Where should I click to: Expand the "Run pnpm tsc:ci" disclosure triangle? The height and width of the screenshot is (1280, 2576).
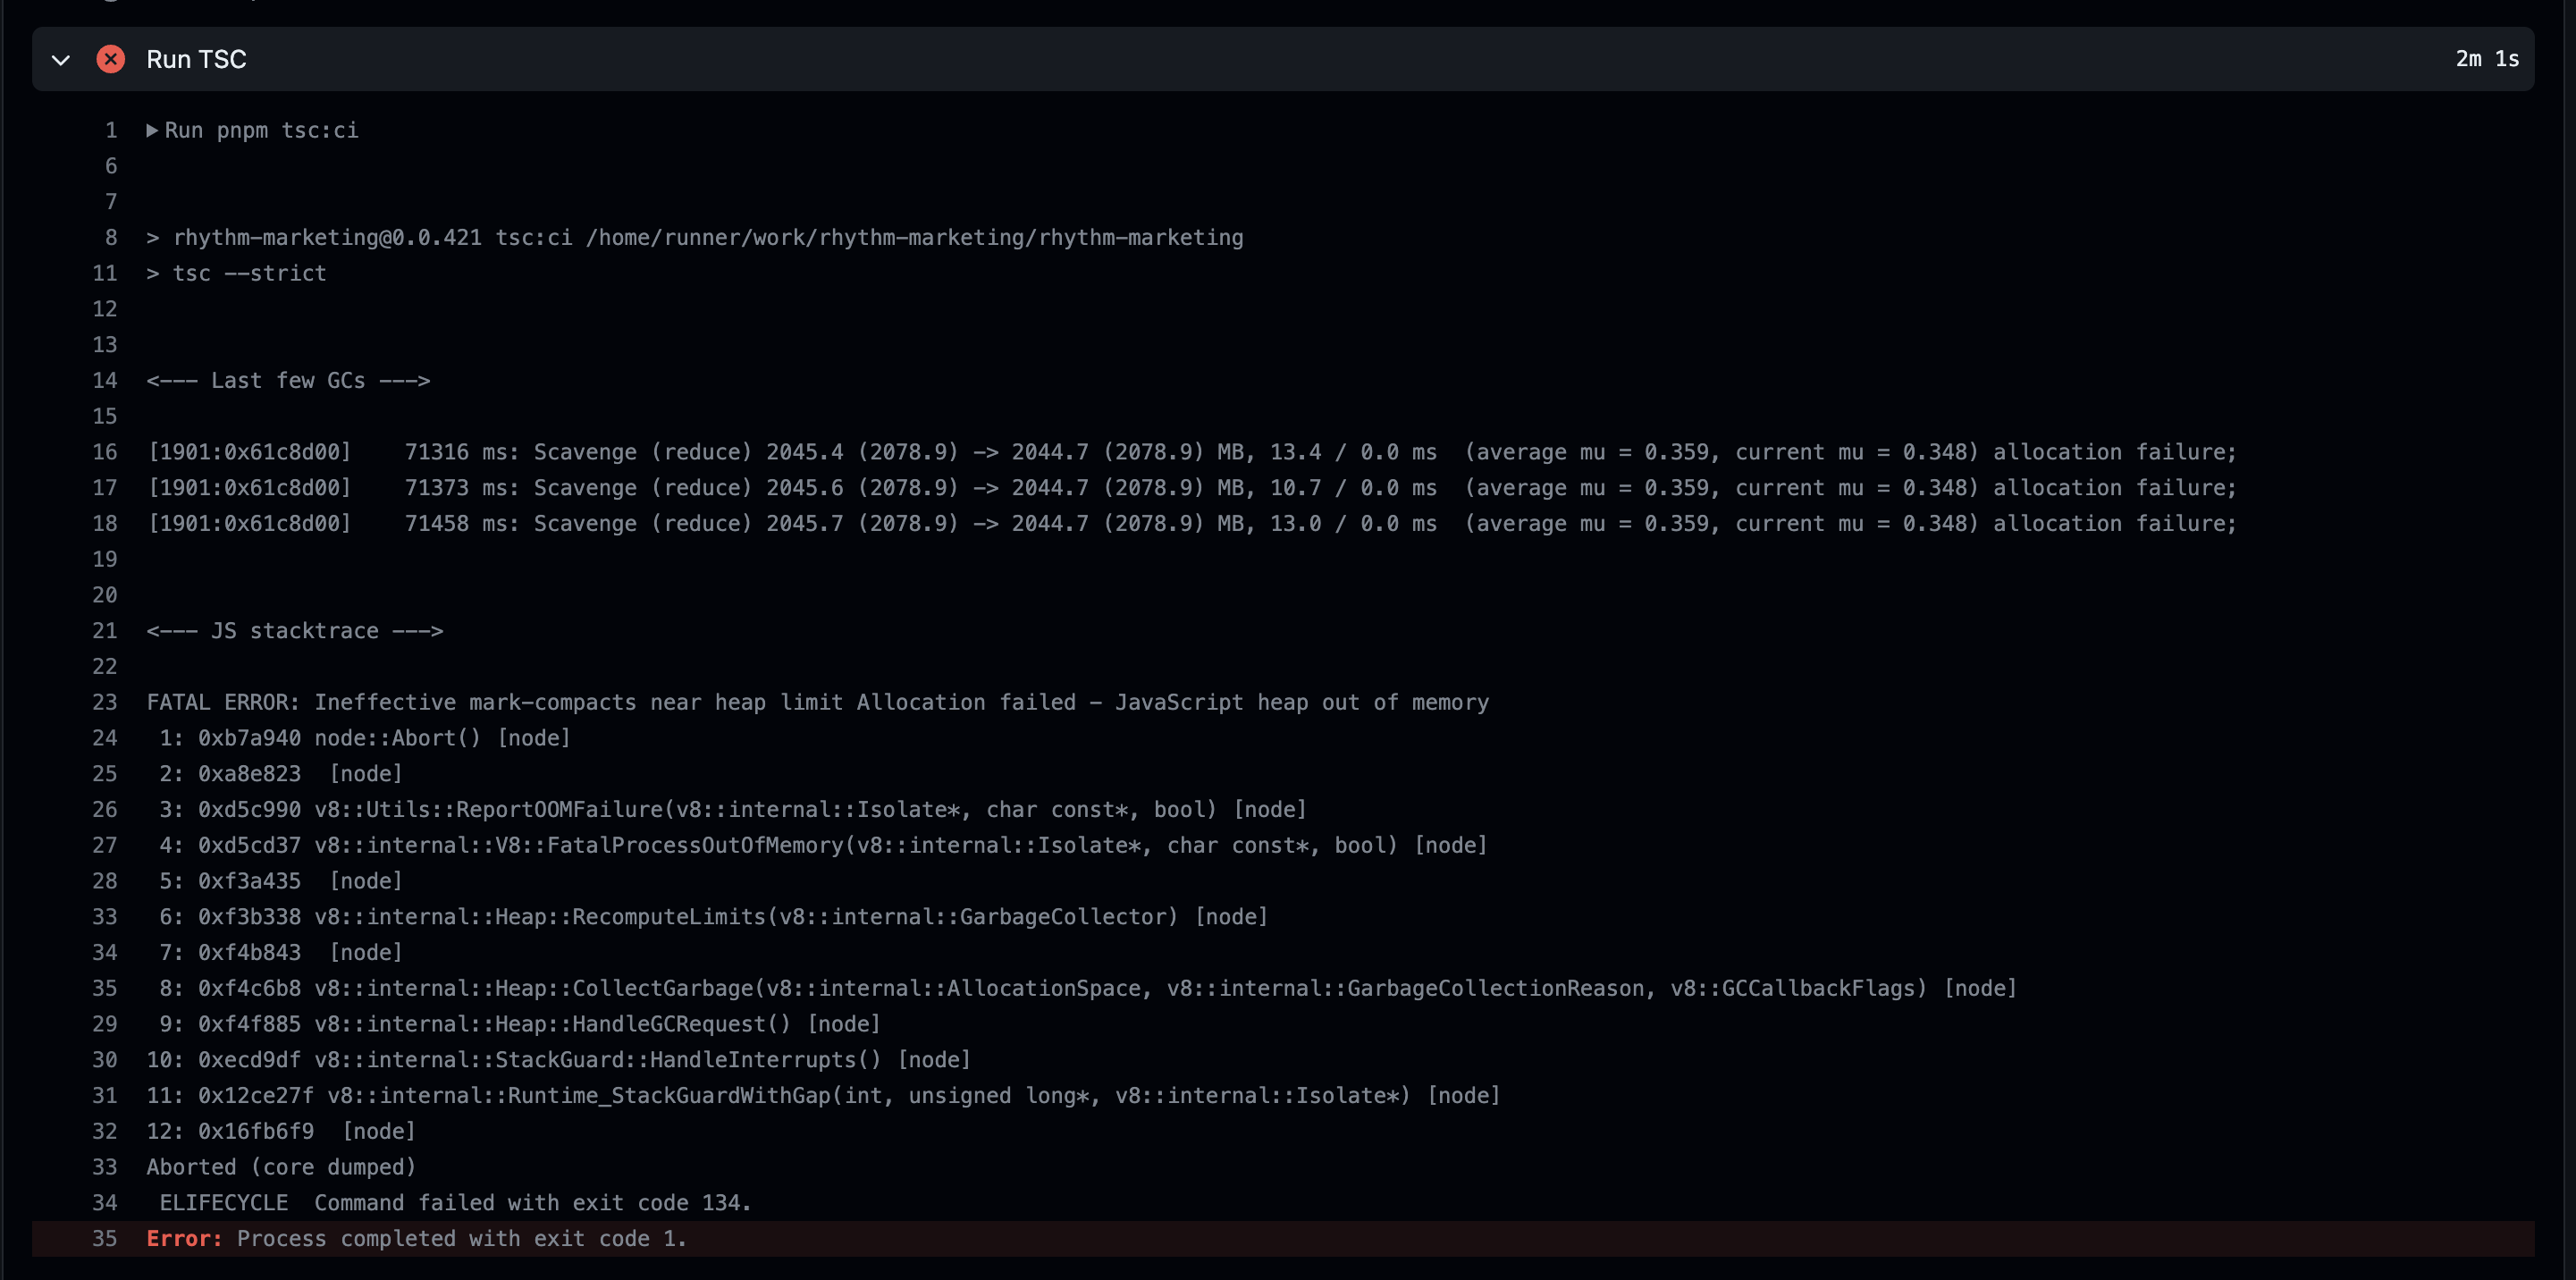[x=150, y=130]
